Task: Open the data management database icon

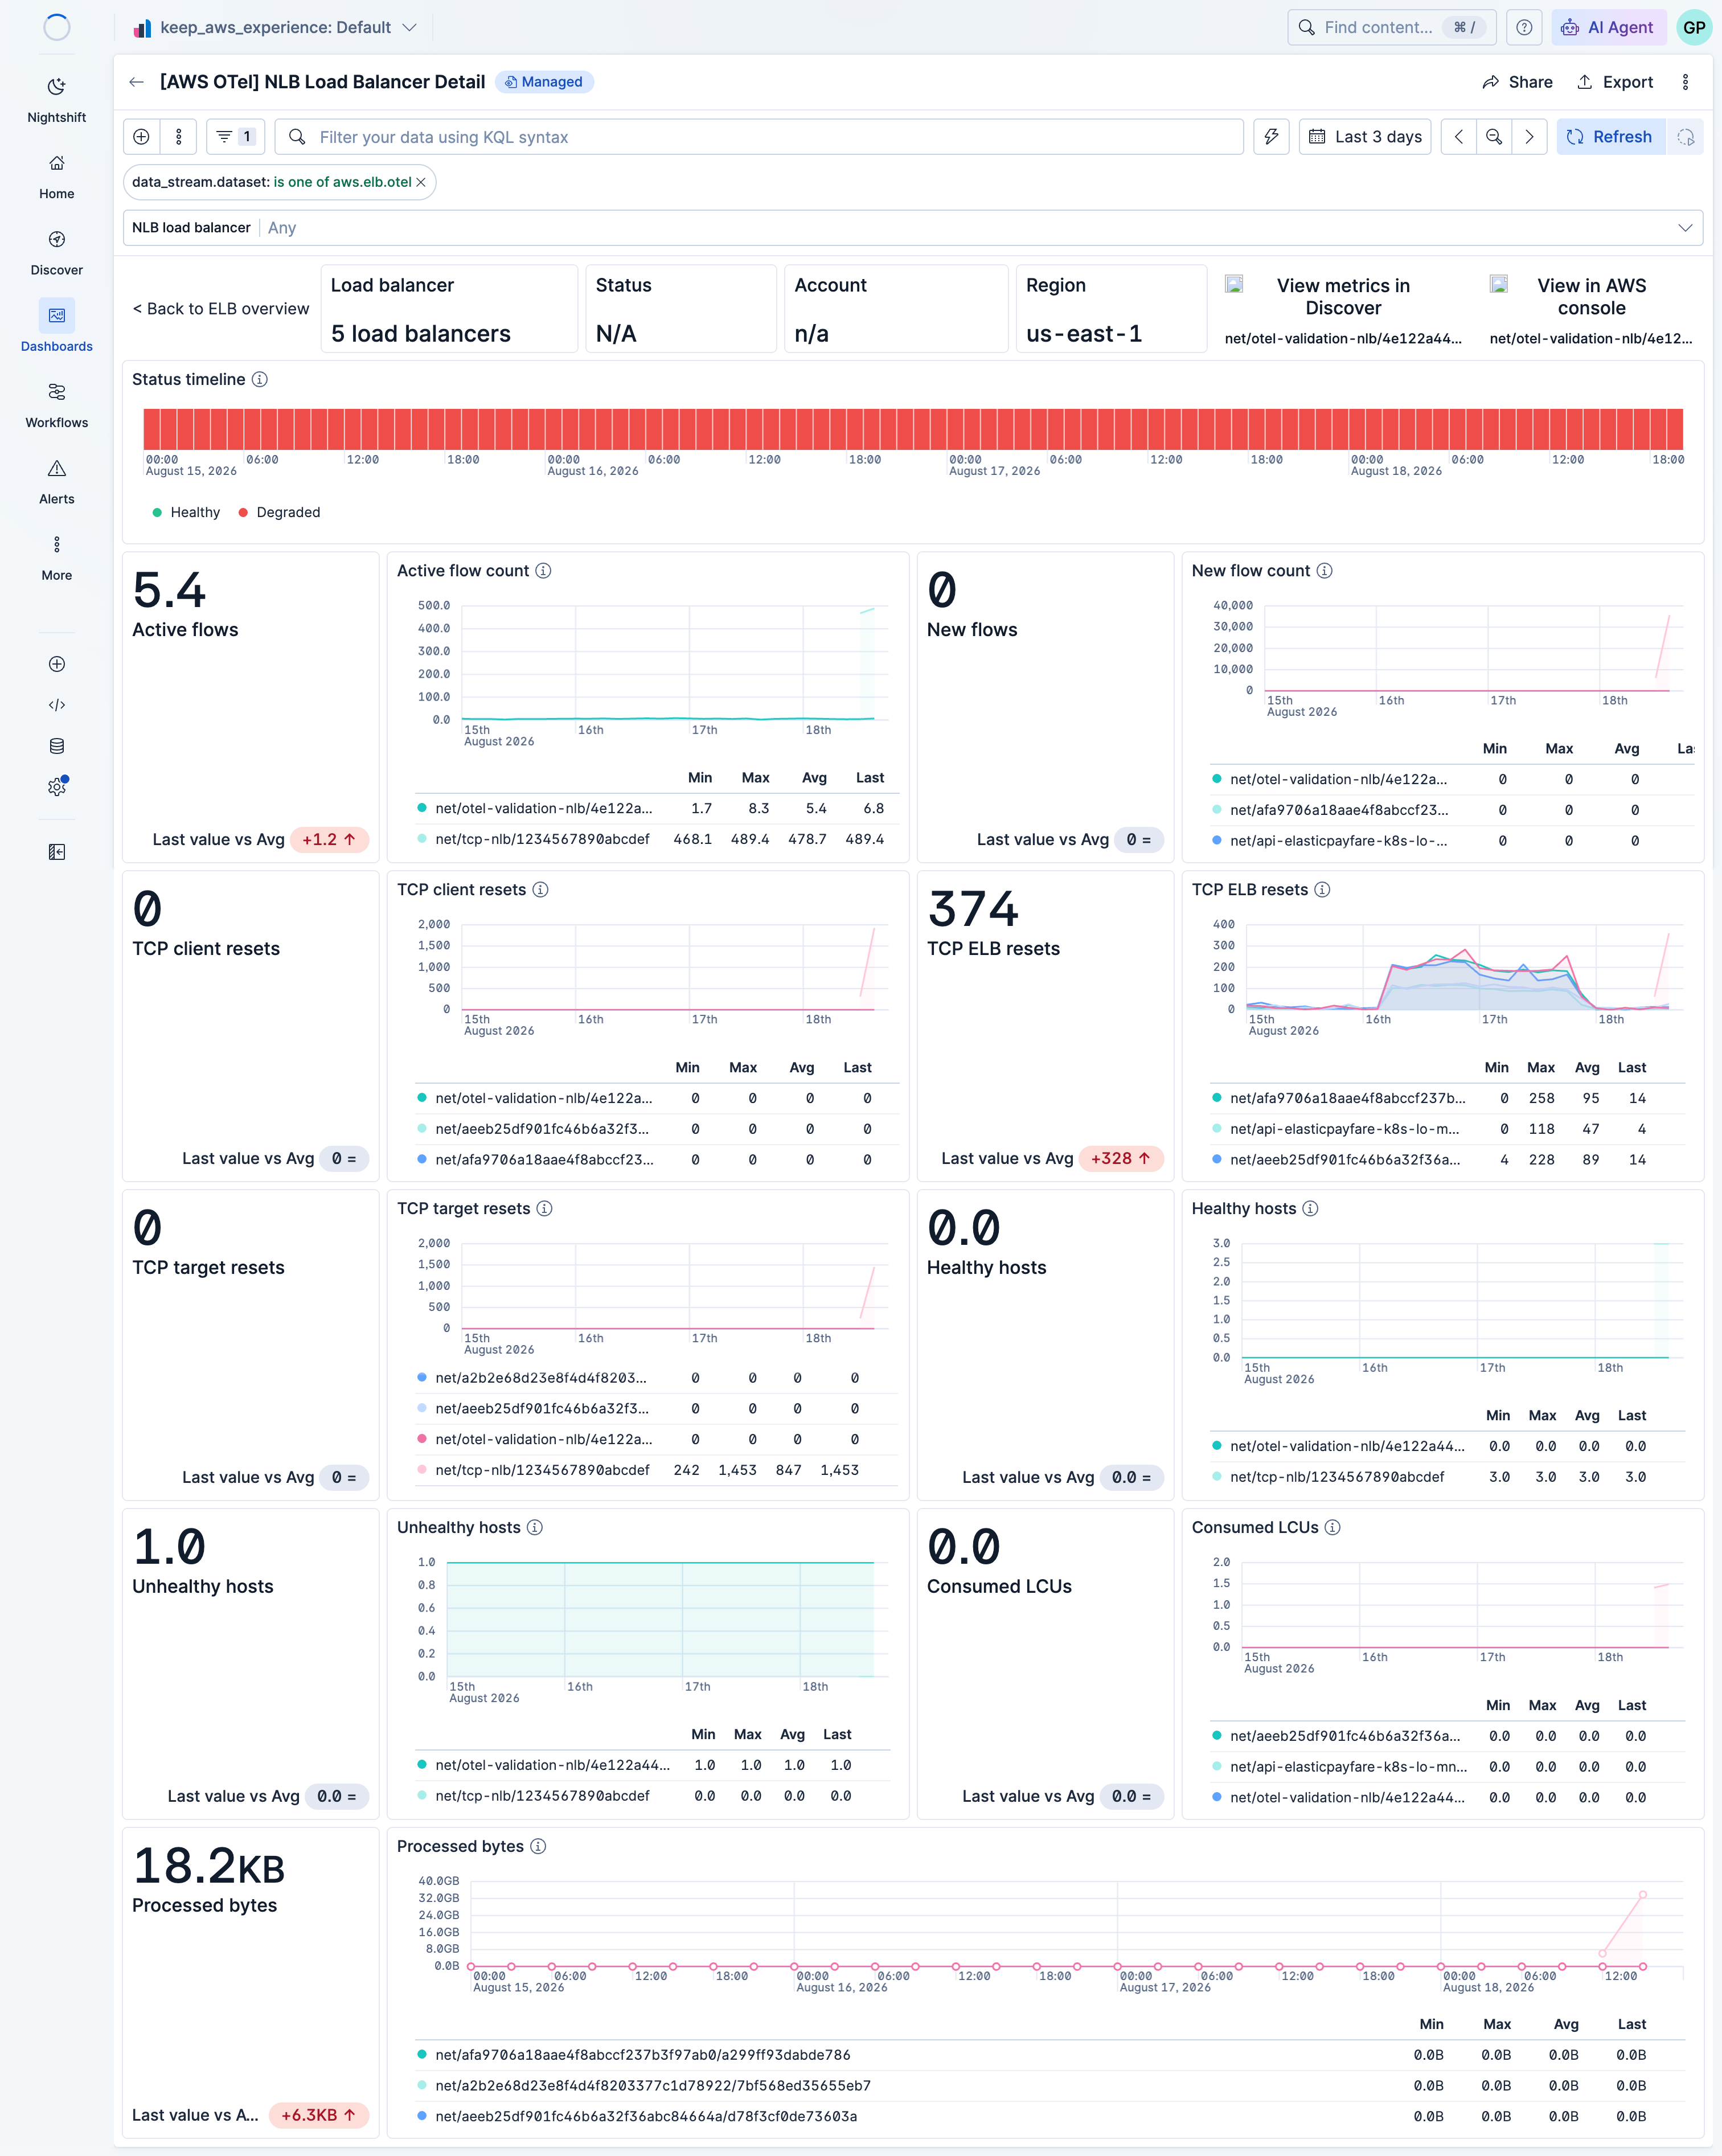Action: [57, 746]
